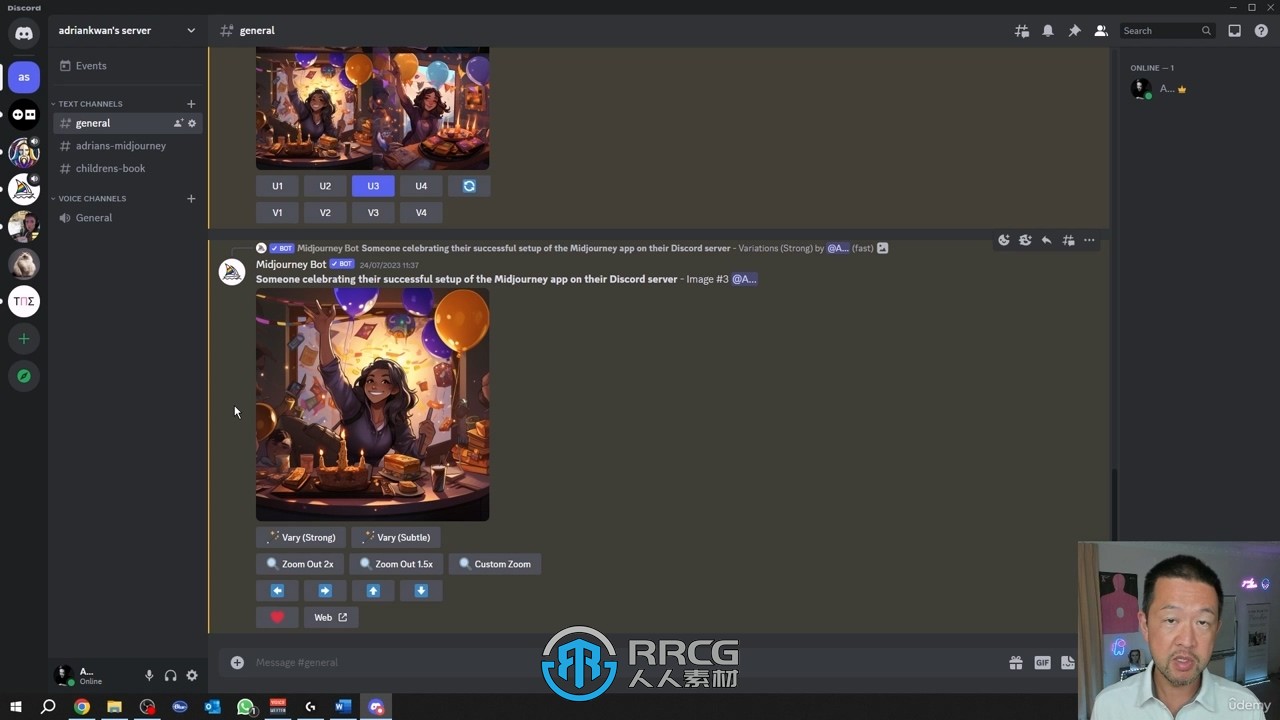Click V2 variation button

pos(325,212)
